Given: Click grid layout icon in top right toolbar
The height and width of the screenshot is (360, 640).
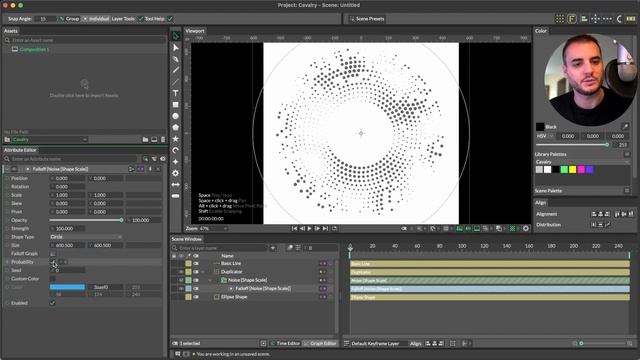Looking at the screenshot, I should 560,19.
